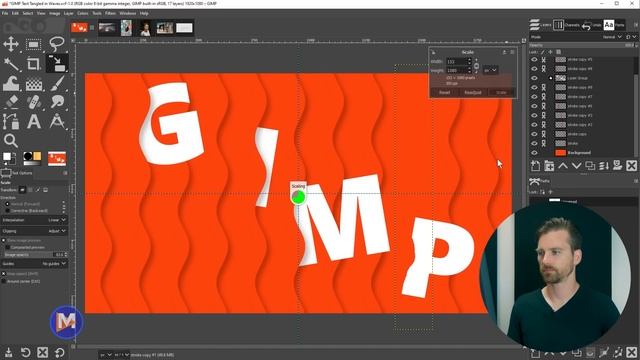Raise the selected layer one step
The image size is (640, 360).
[x=563, y=166]
